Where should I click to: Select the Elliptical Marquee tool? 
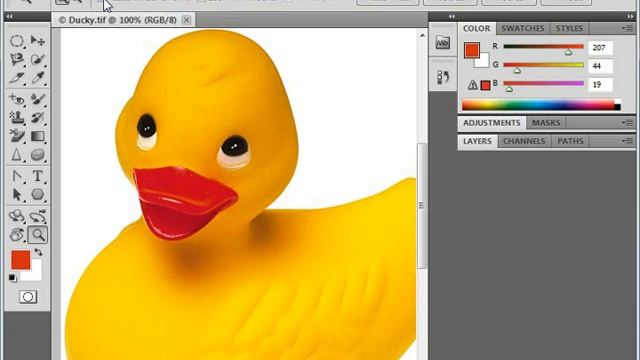[x=17, y=41]
